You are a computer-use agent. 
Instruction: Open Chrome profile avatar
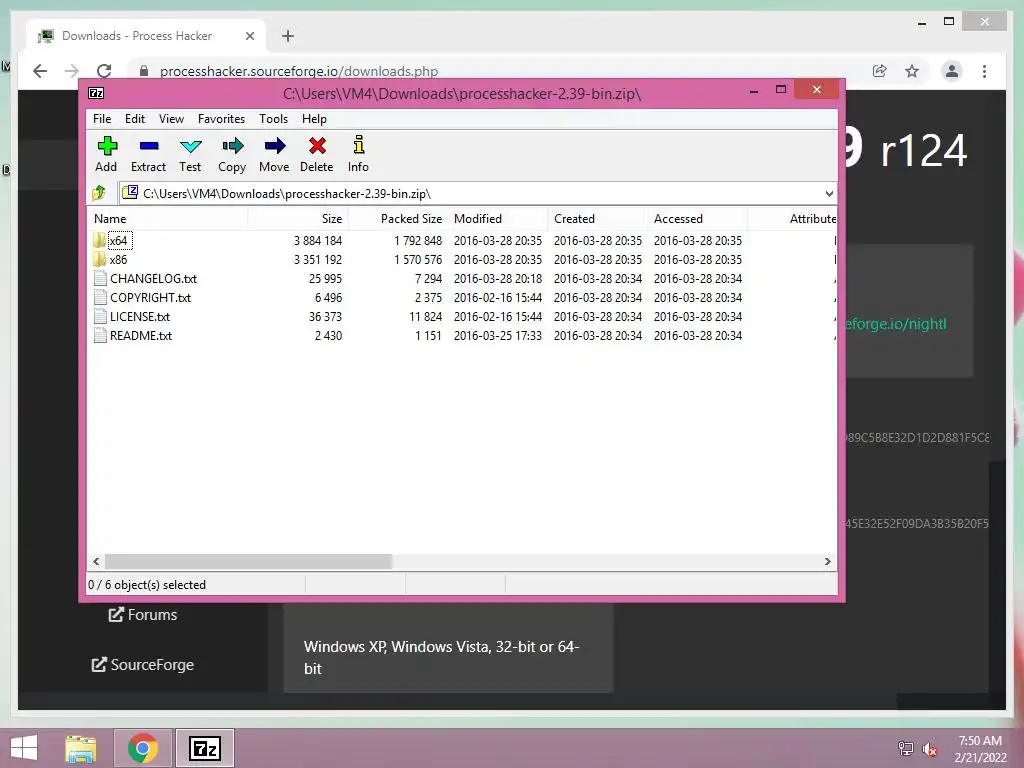tap(952, 71)
